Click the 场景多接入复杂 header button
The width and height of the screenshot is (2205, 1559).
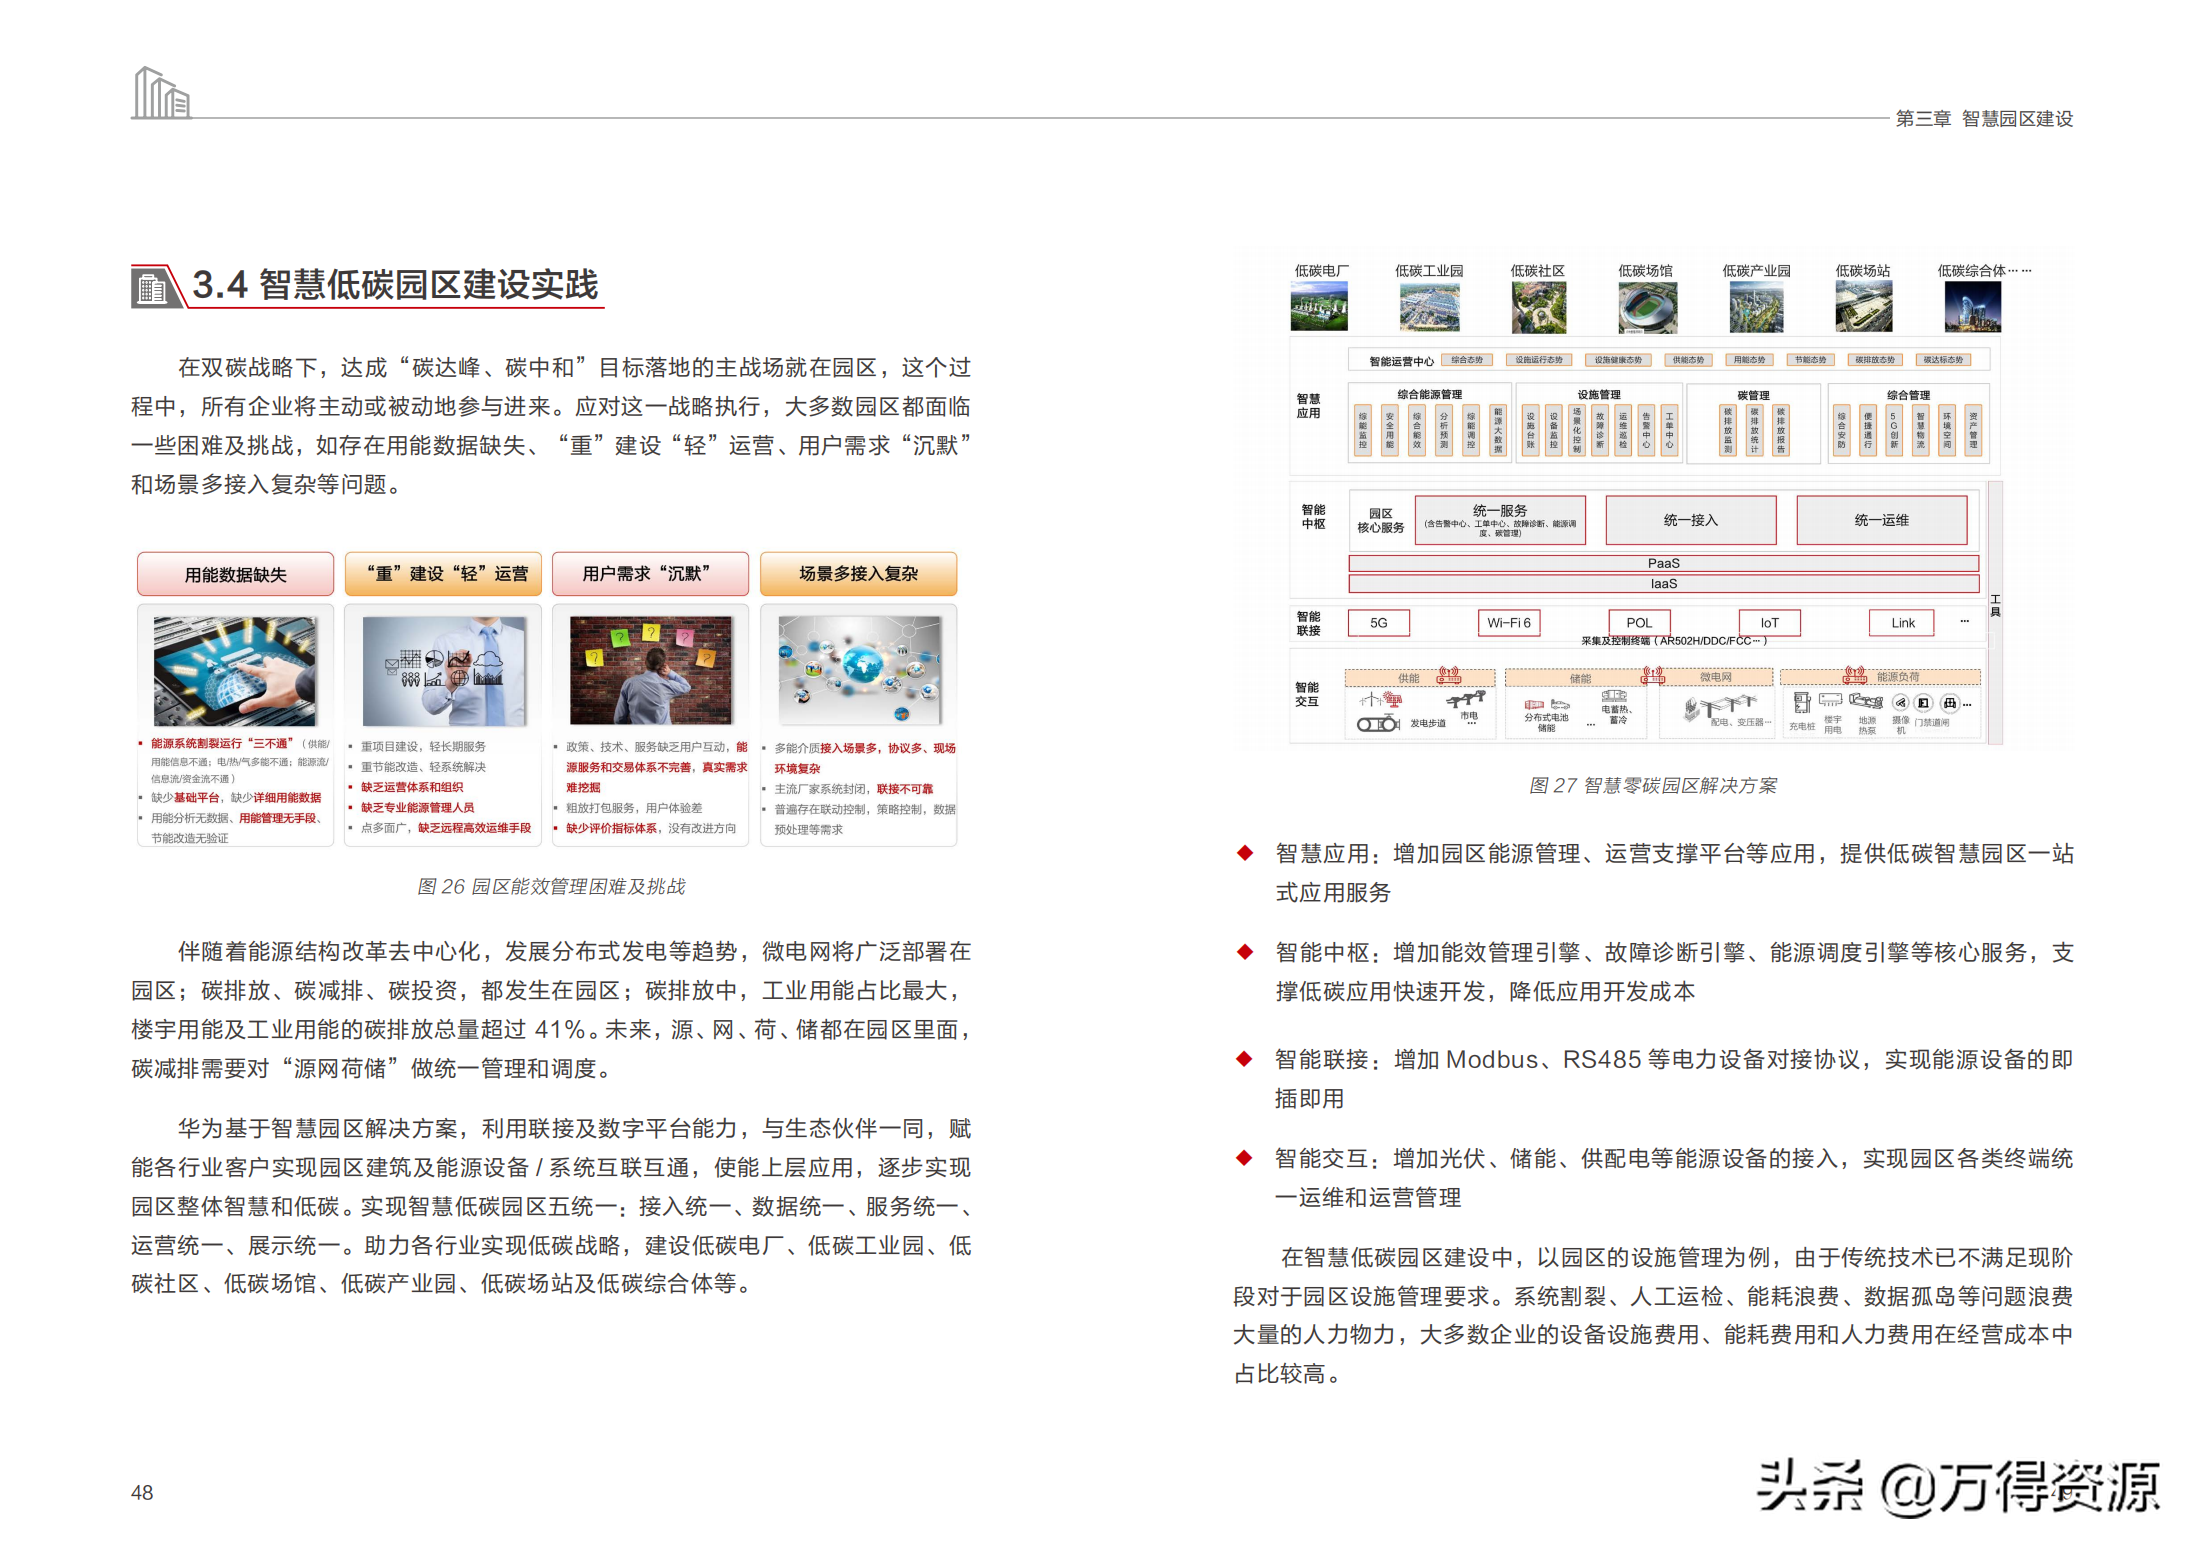point(858,574)
